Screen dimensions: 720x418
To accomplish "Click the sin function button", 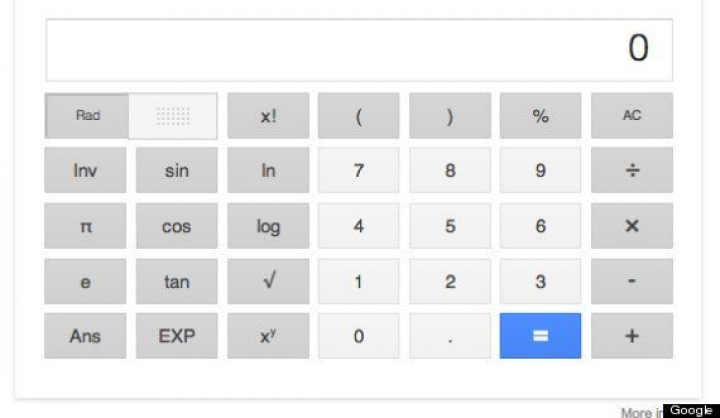I will click(176, 171).
